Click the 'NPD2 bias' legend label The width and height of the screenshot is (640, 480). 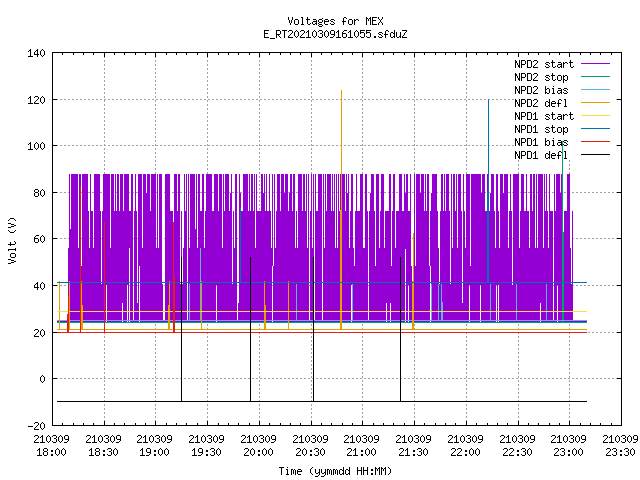point(541,90)
